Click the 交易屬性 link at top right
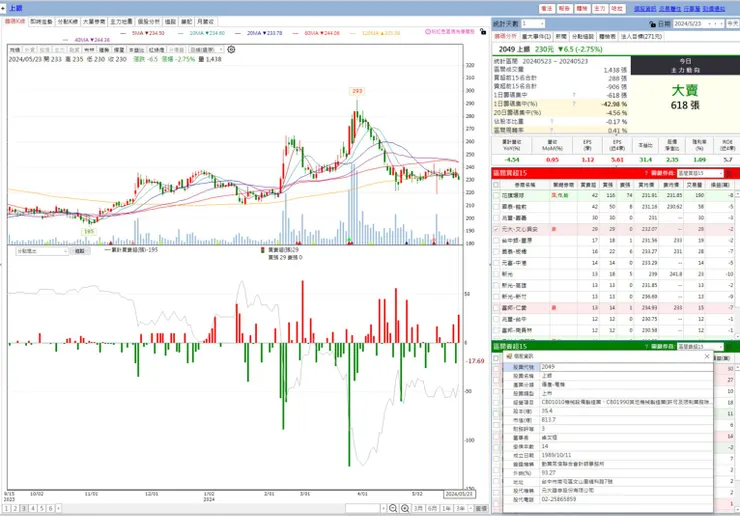This screenshot has width=740, height=516. tap(670, 8)
